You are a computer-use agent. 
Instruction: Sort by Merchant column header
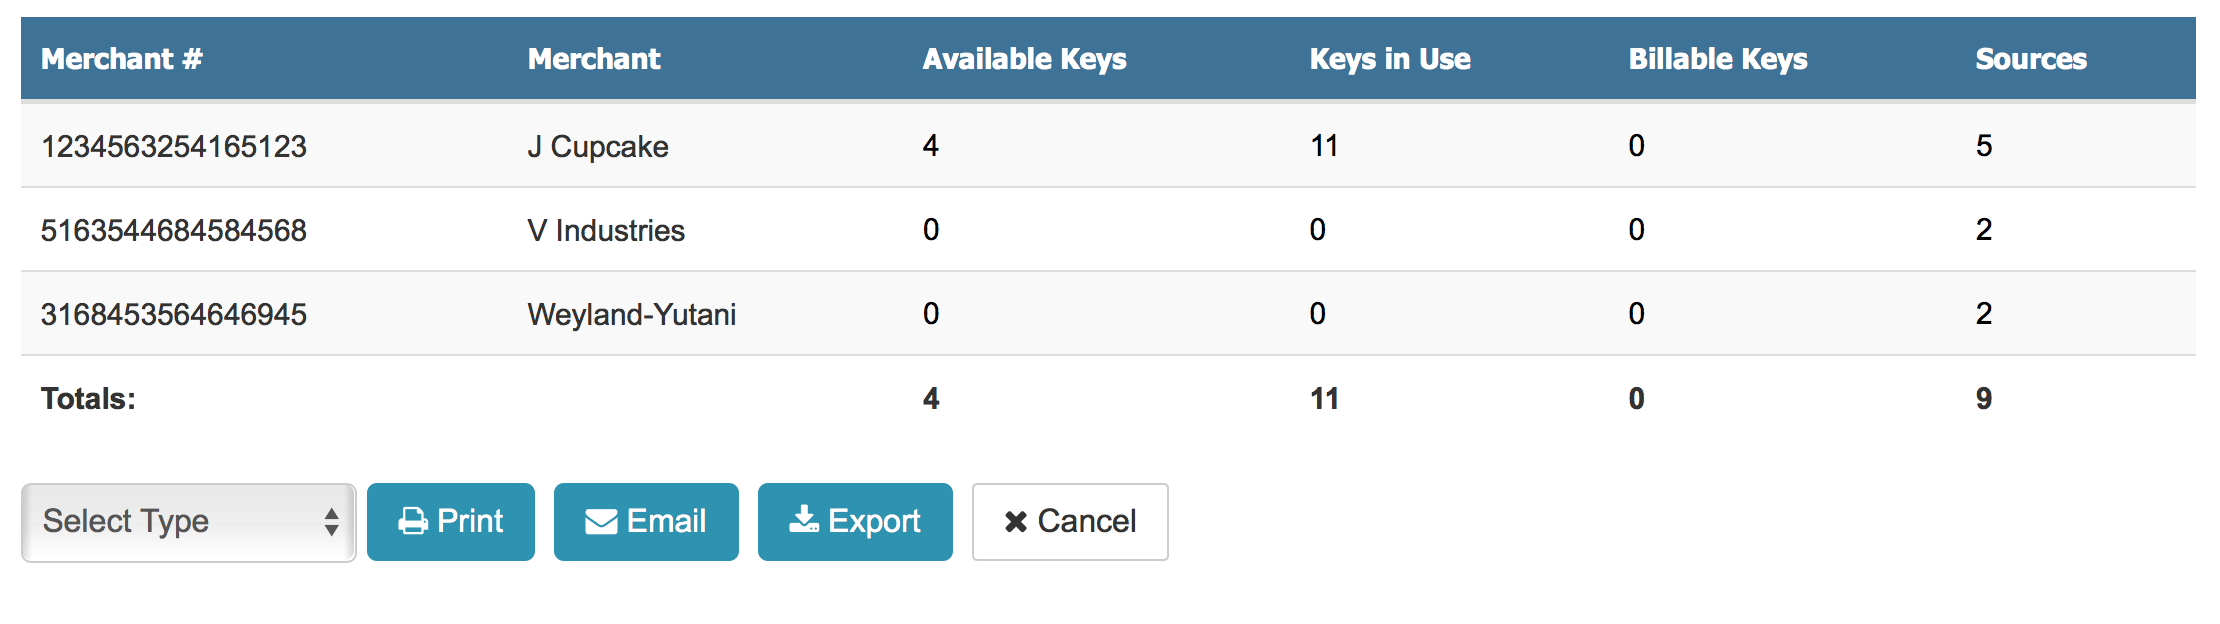(x=594, y=59)
